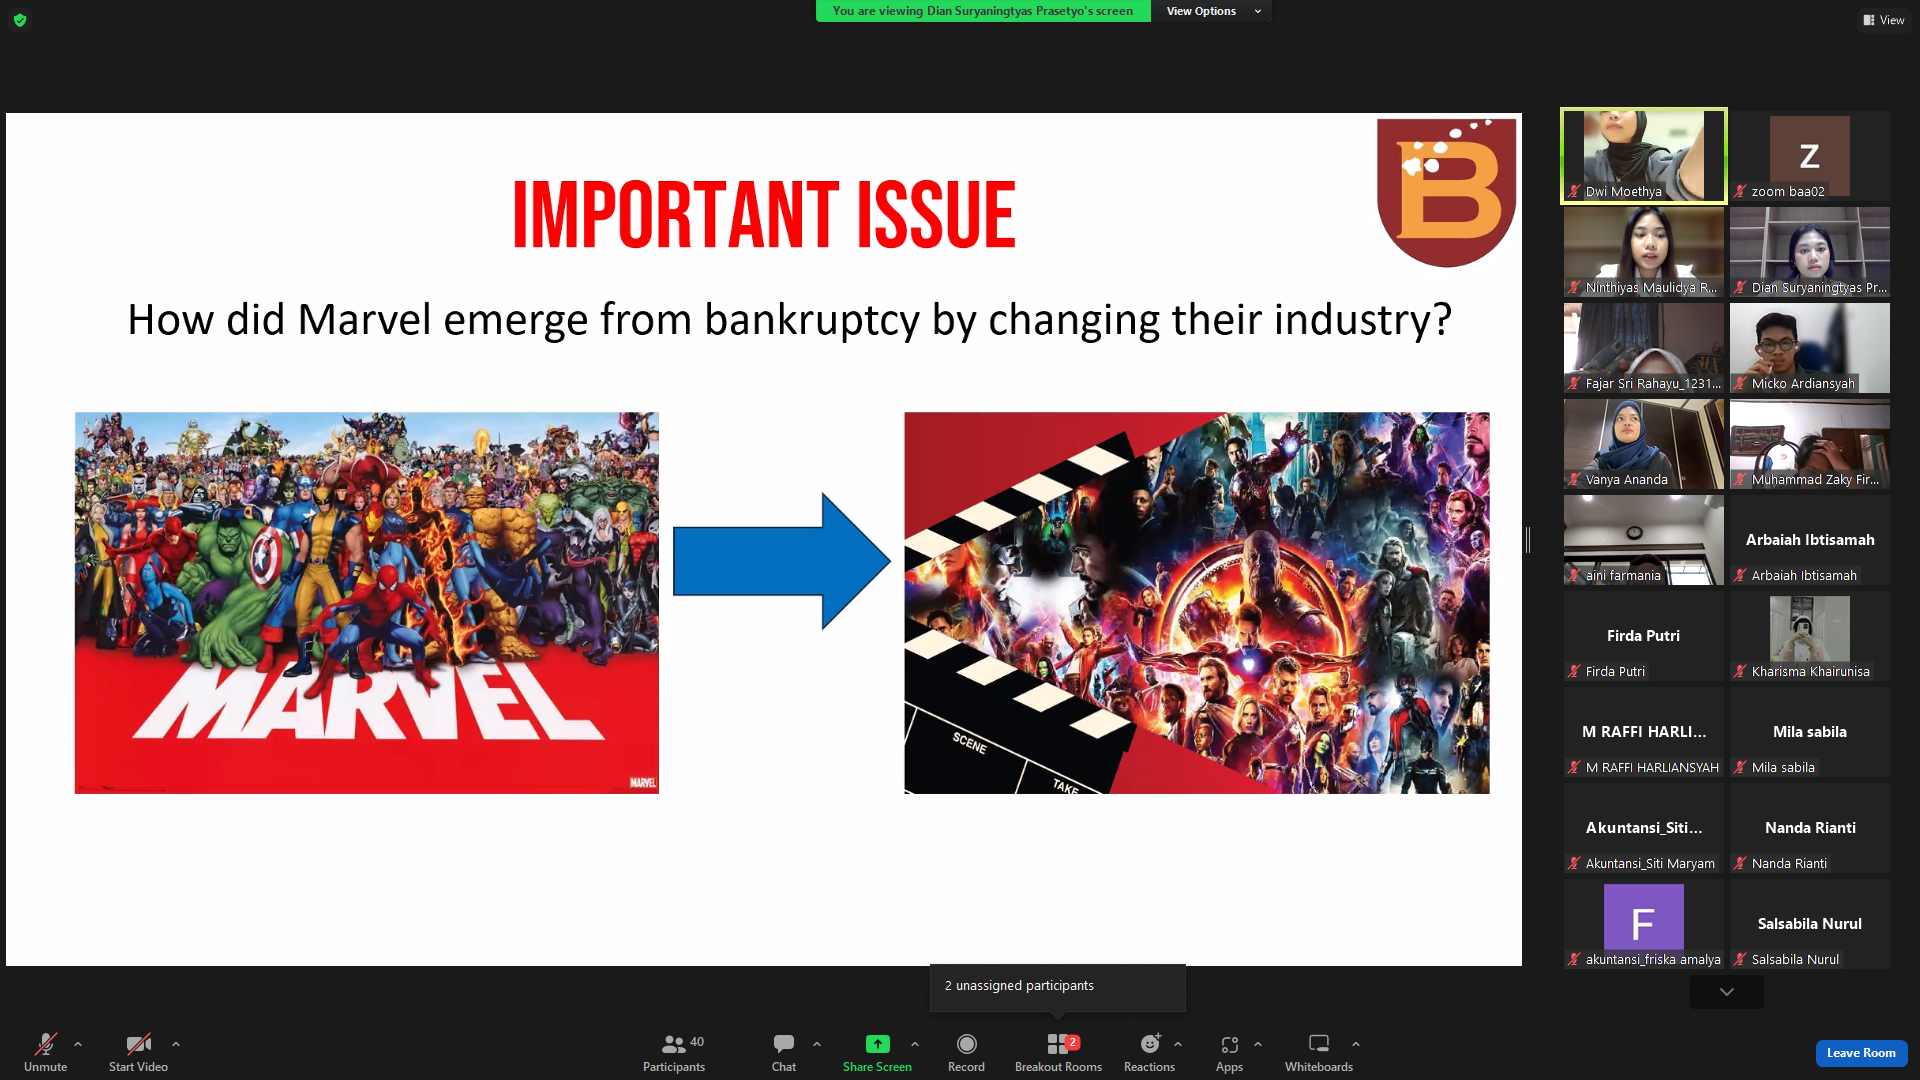The width and height of the screenshot is (1920, 1080).
Task: Click the Marvel bankruptcy question text
Action: pyautogui.click(x=789, y=320)
